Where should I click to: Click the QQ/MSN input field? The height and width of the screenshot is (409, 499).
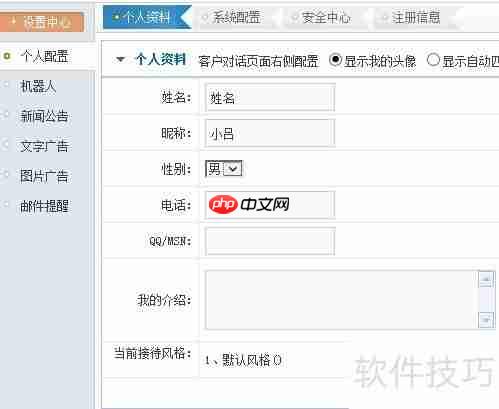270,241
